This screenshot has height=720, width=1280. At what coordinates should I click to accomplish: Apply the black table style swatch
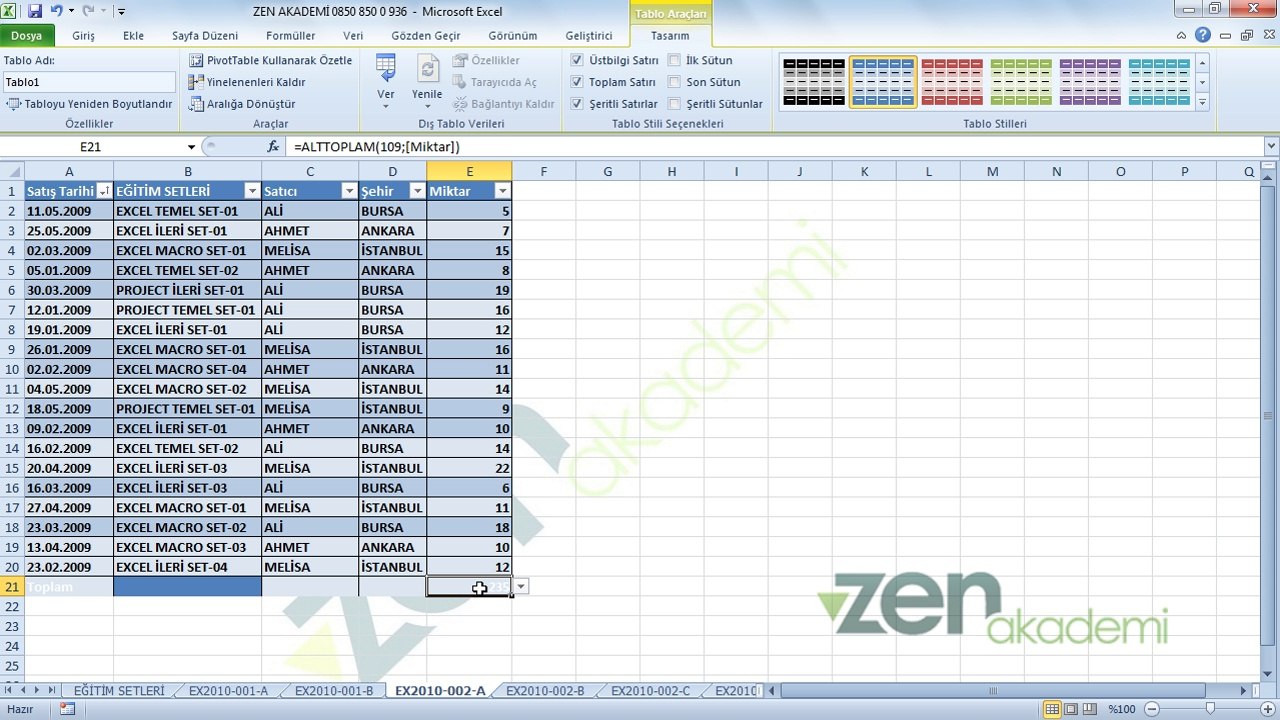[814, 82]
